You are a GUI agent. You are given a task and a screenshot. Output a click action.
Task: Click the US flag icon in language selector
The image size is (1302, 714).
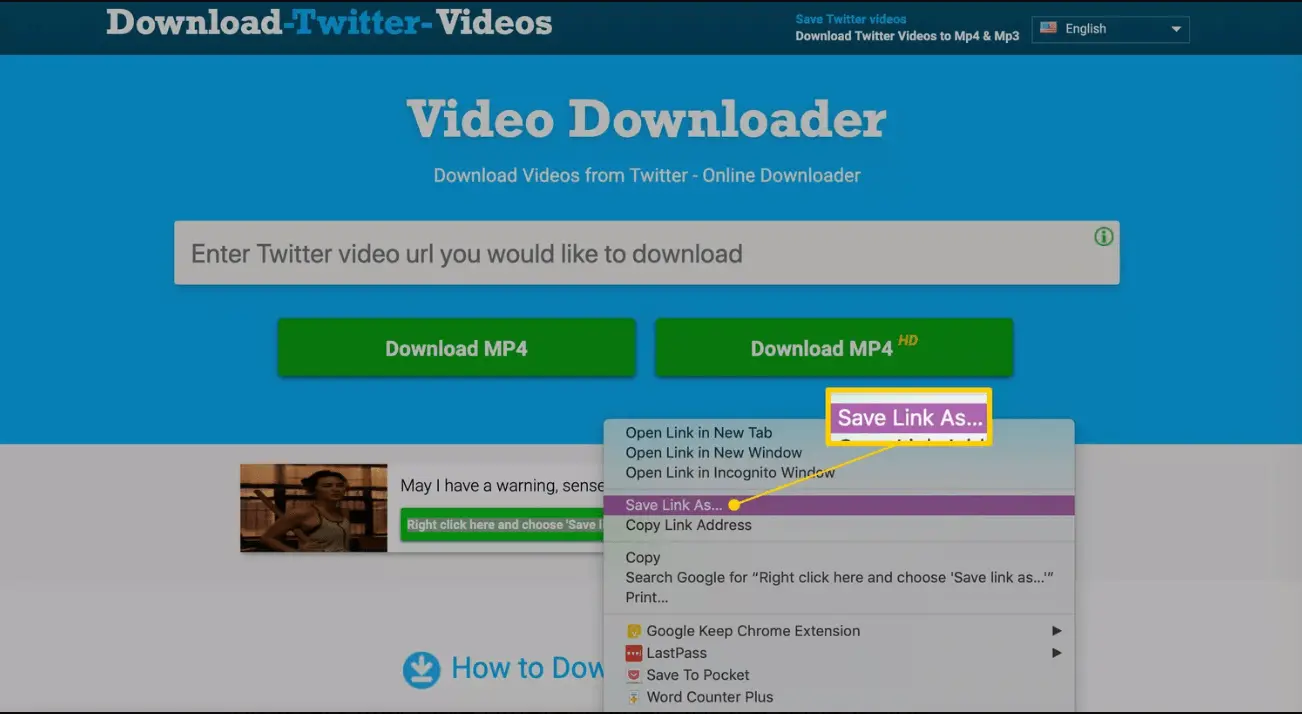pos(1048,28)
